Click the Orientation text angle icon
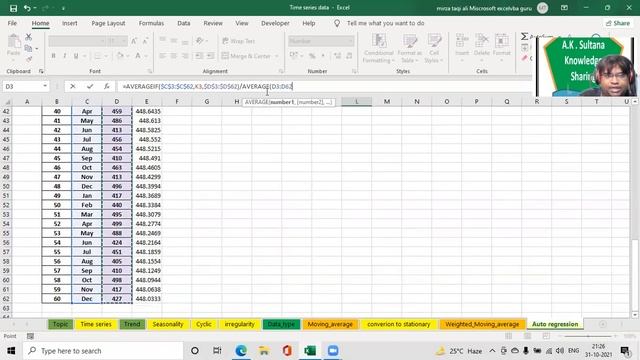 pos(200,41)
